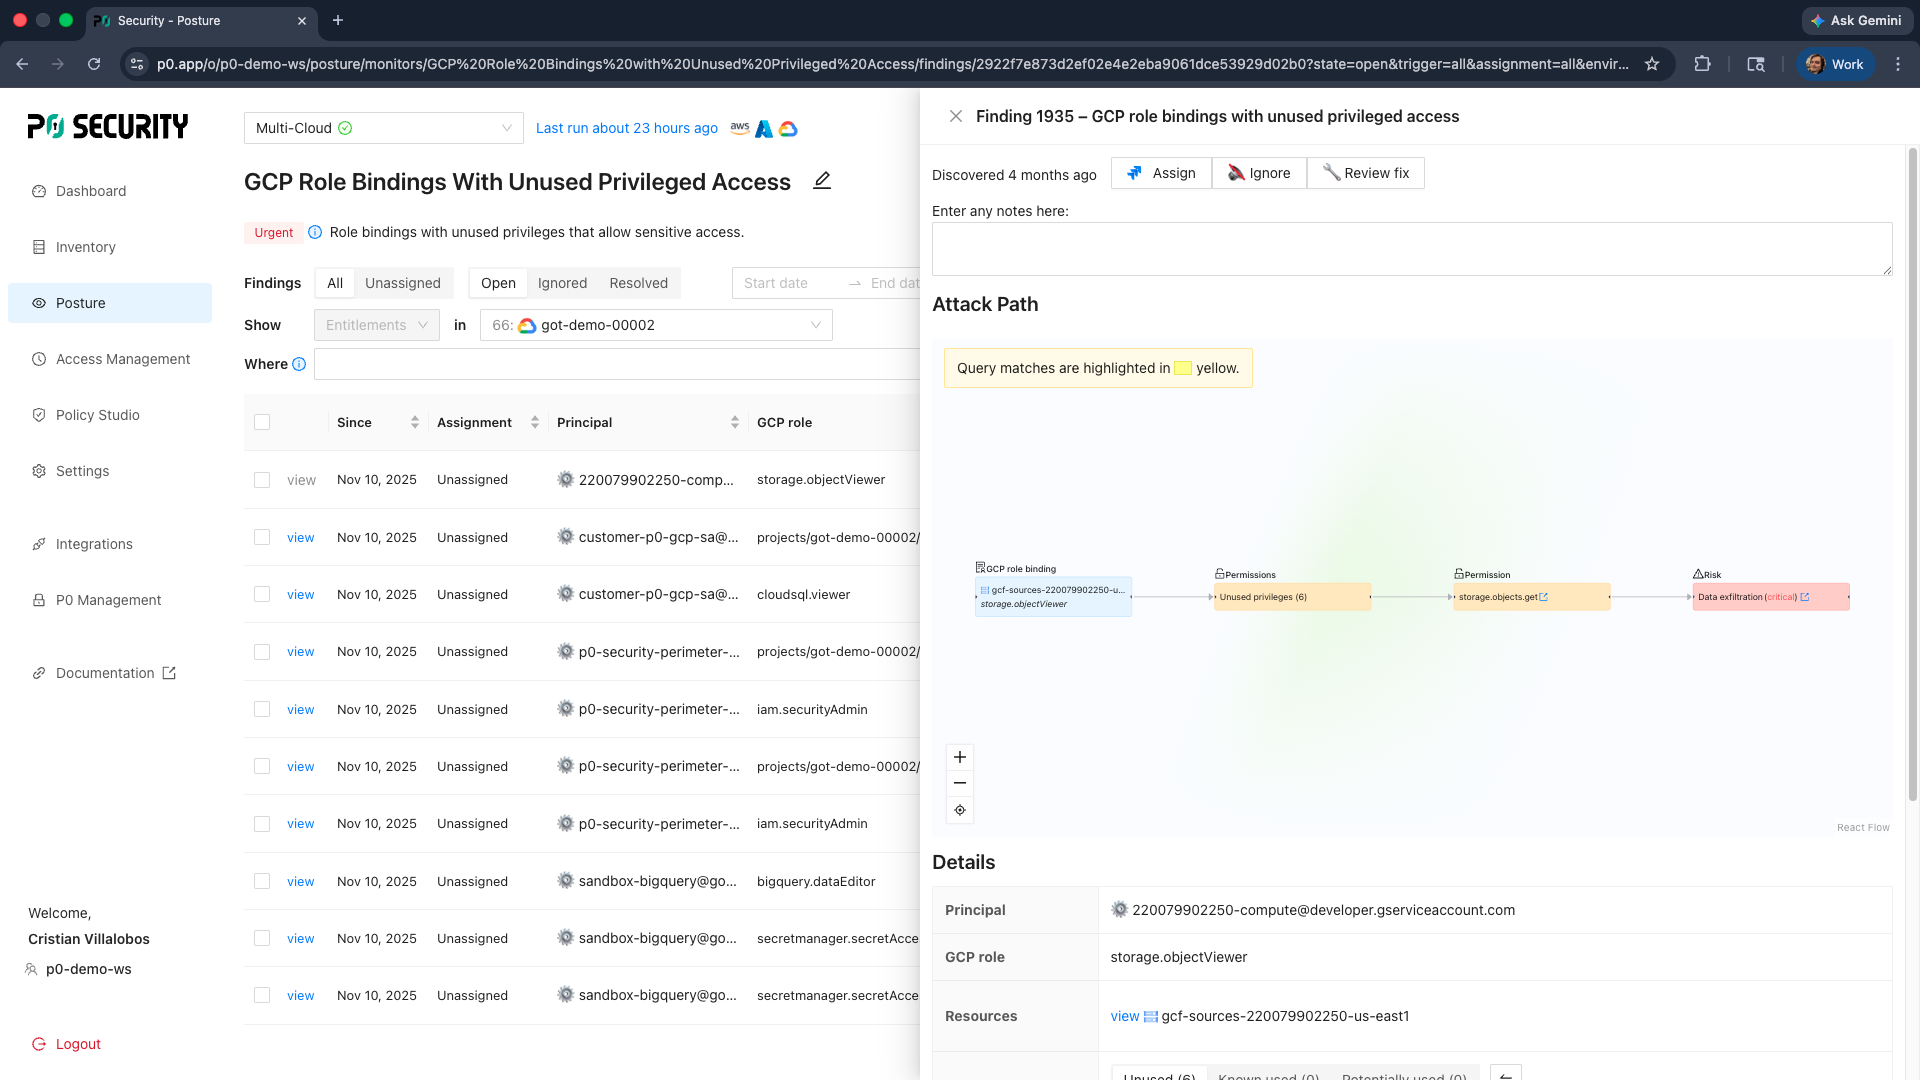
Task: Click the edit pencil icon beside monitor title
Action: coord(822,181)
